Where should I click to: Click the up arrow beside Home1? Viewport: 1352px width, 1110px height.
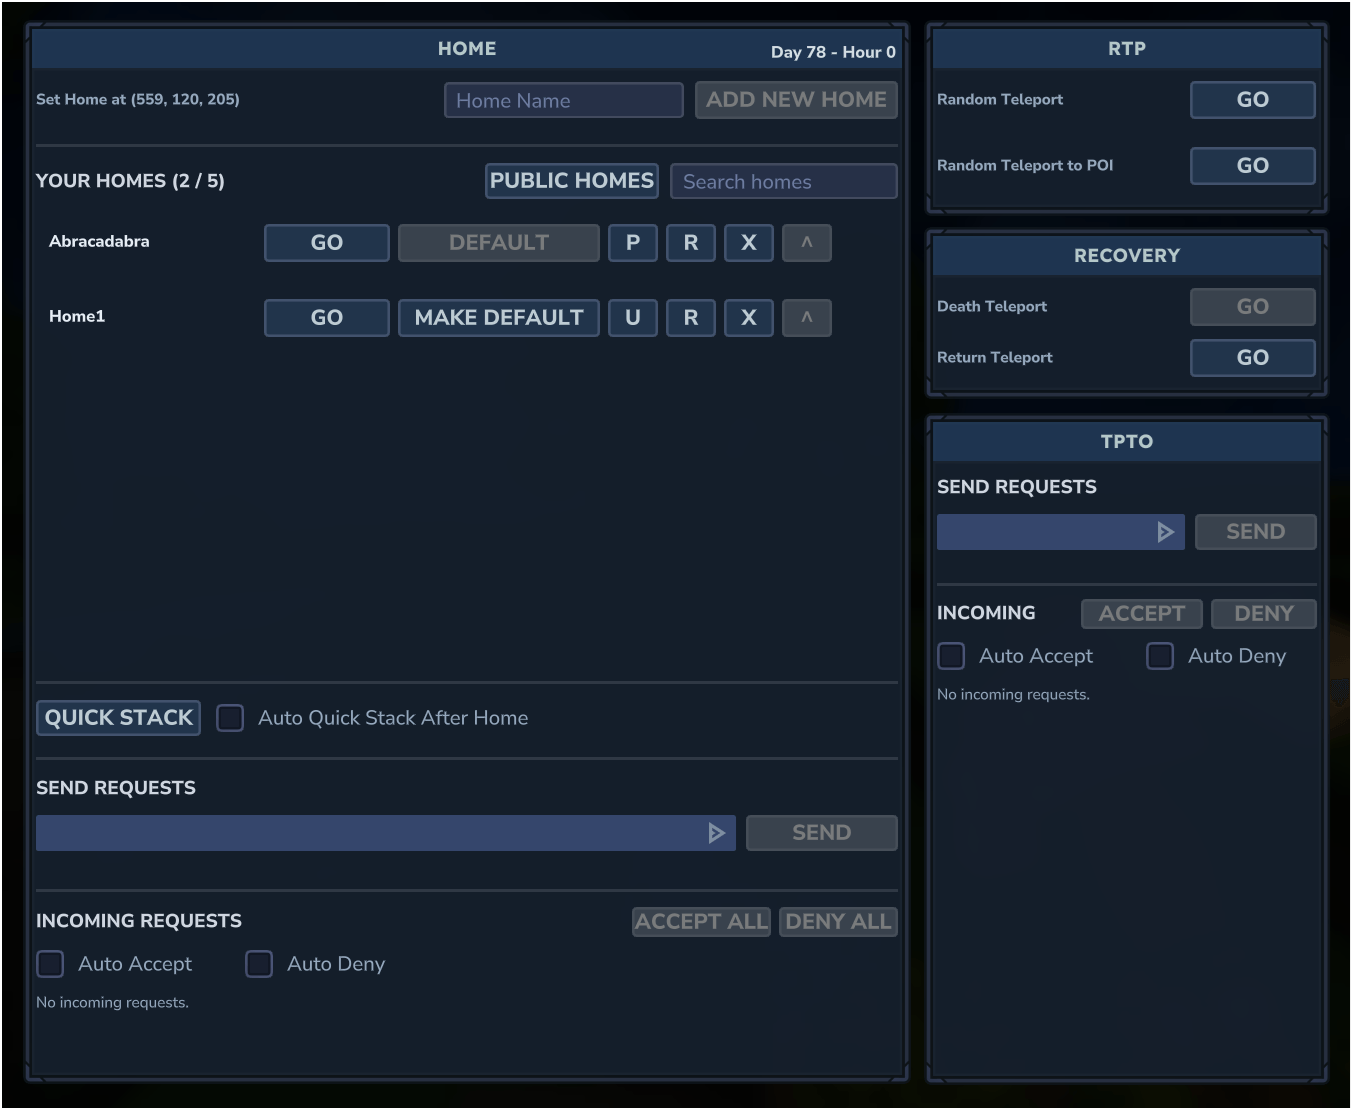click(x=806, y=318)
